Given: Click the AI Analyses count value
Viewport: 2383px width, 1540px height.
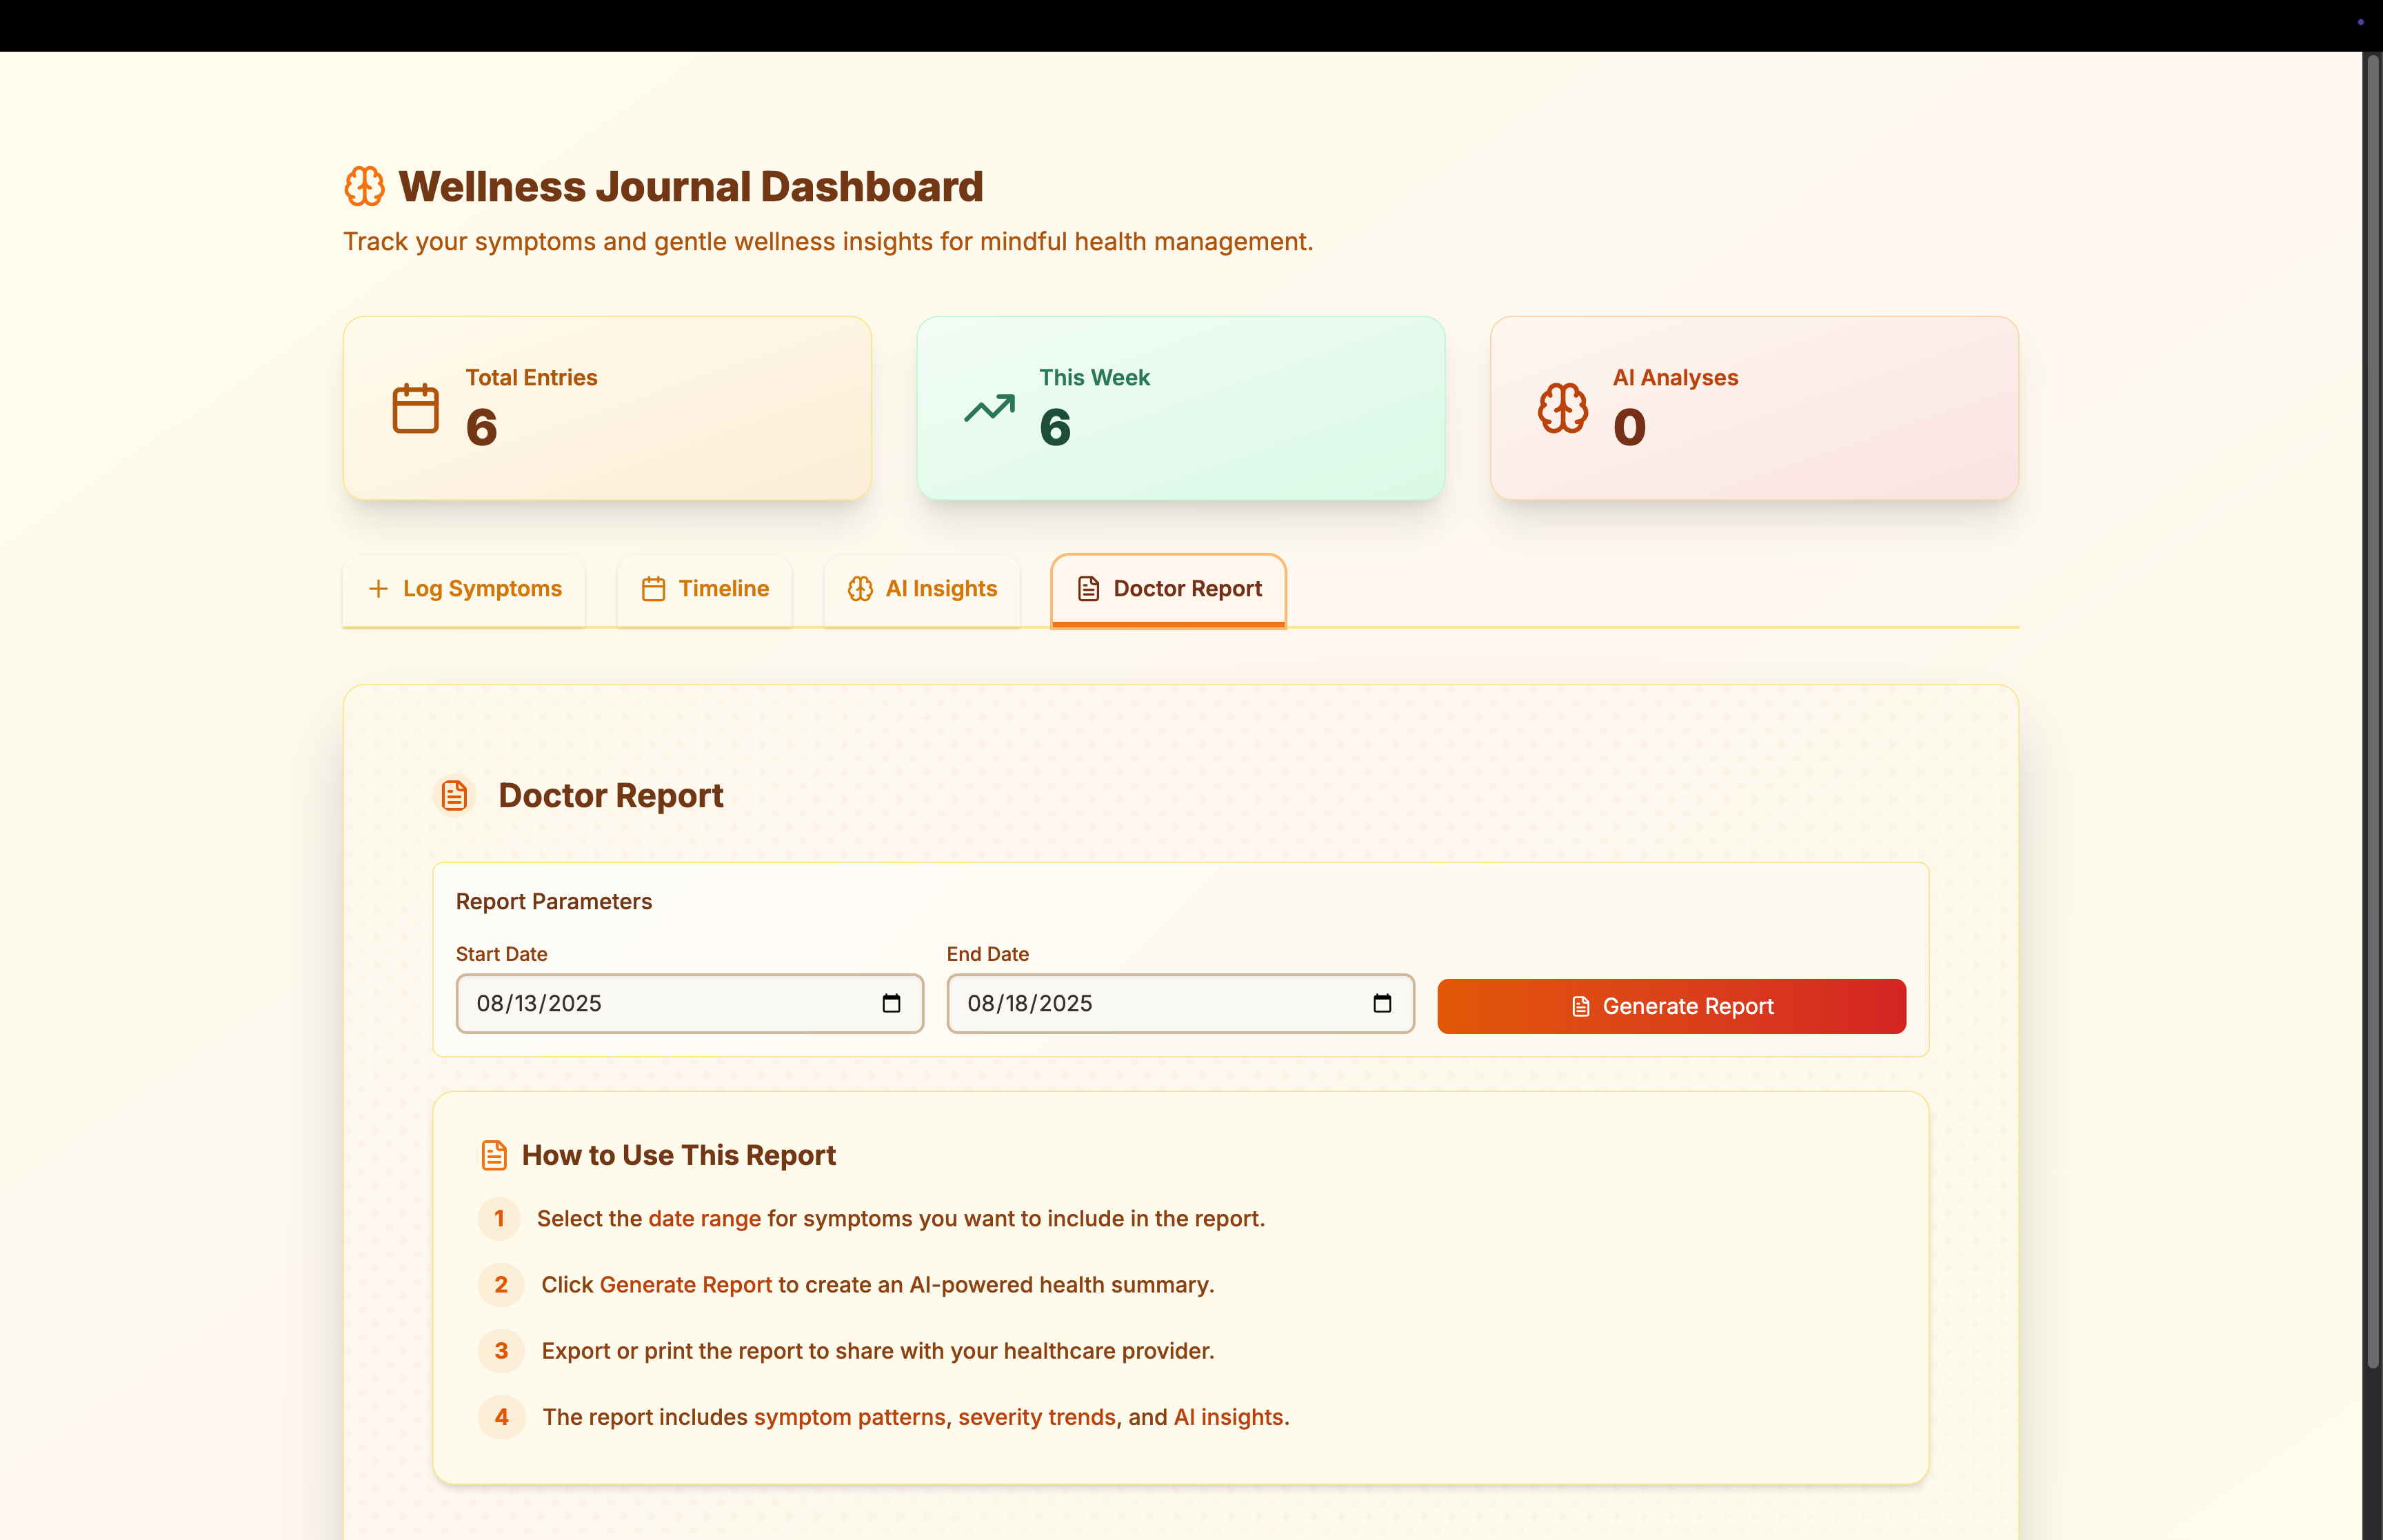Looking at the screenshot, I should coord(1629,428).
